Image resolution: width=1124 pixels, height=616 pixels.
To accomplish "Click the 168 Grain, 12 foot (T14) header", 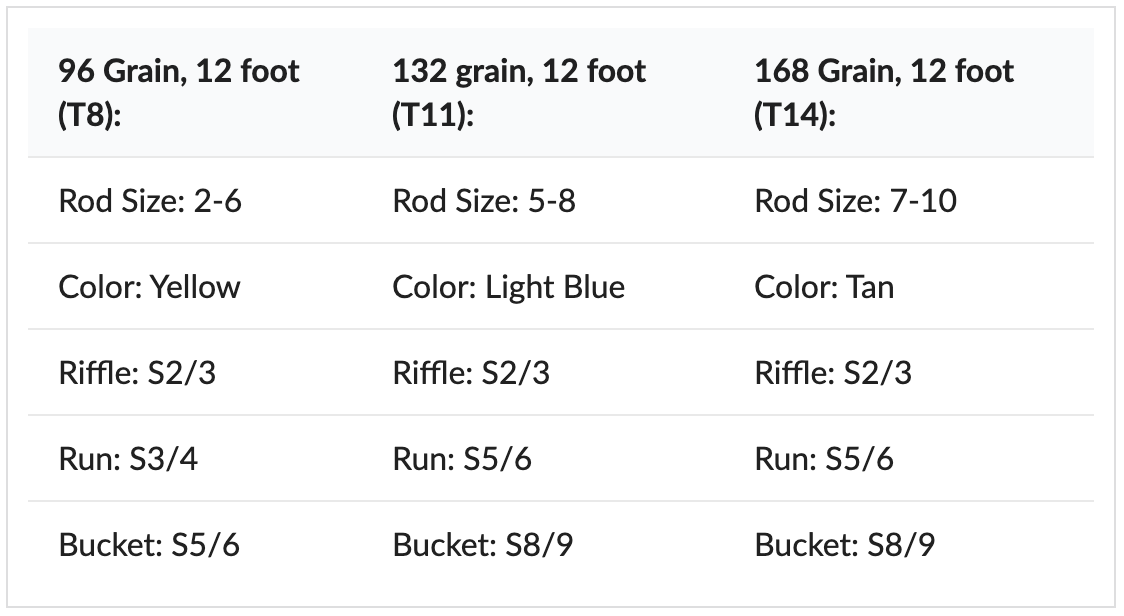I will pos(909,93).
